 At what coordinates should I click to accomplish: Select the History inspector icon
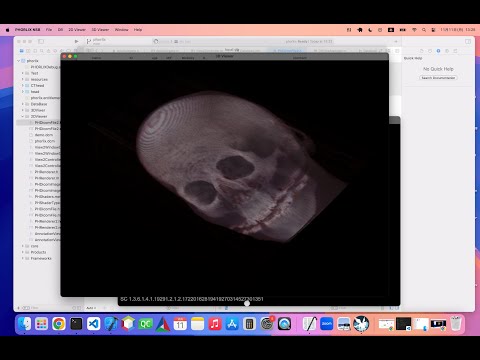click(x=430, y=51)
